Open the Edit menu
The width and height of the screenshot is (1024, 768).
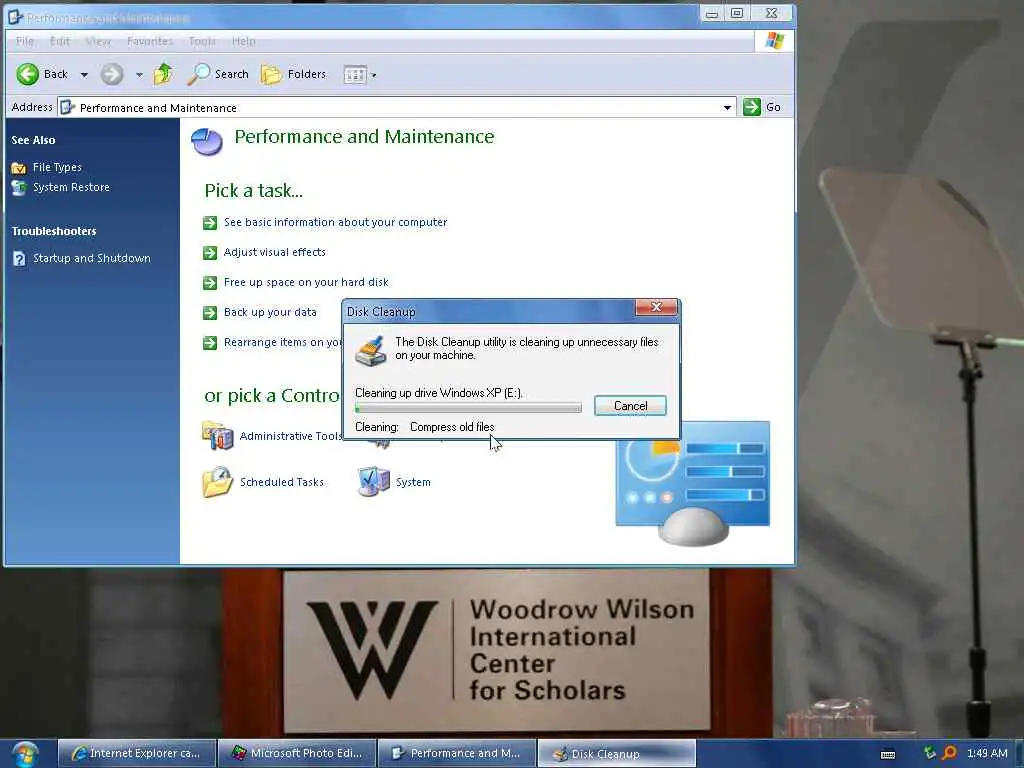tap(59, 41)
